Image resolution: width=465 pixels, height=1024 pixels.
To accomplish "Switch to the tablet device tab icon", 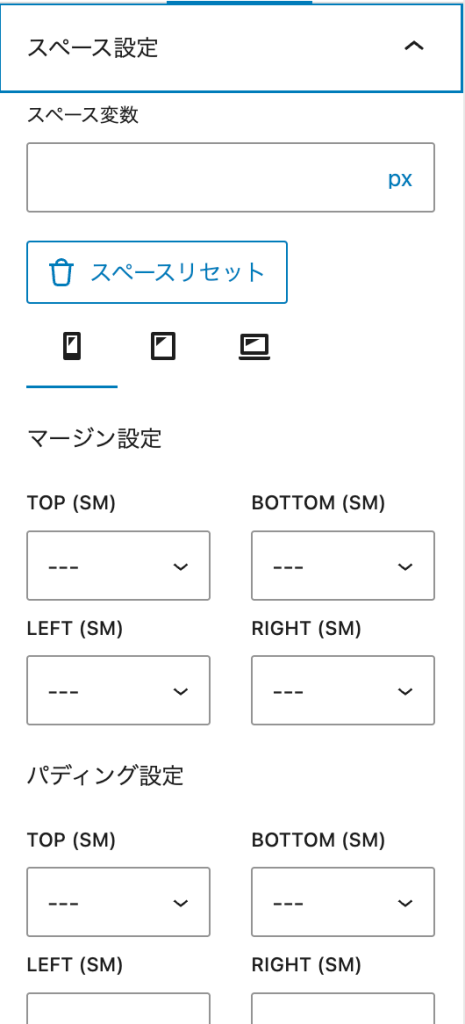I will (x=163, y=346).
